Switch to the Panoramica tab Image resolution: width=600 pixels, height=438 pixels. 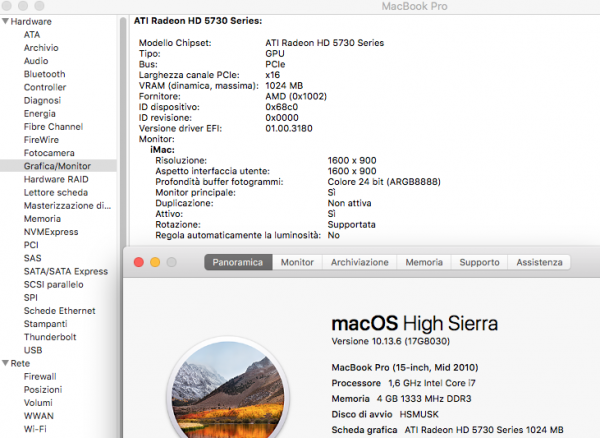coord(238,262)
